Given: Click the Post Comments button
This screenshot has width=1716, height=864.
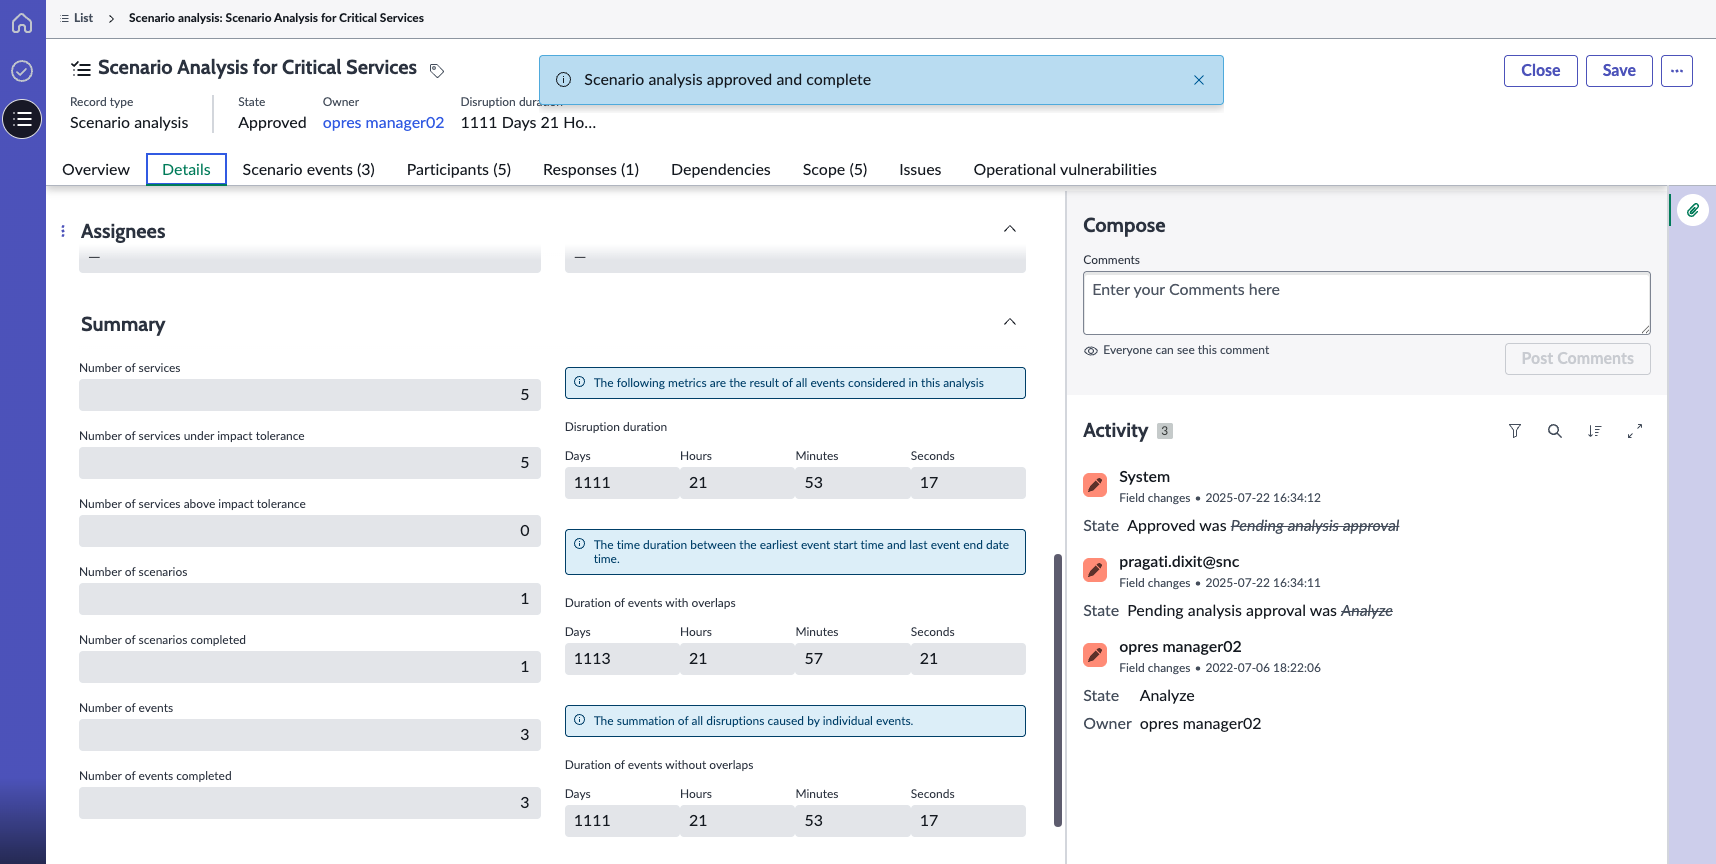Looking at the screenshot, I should click(x=1577, y=358).
